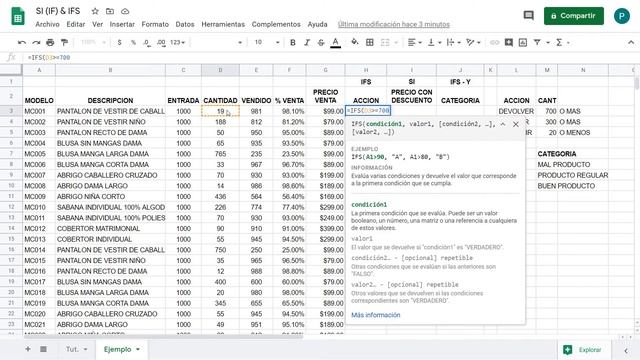Collapse the toolbar with the up chevron

click(x=631, y=42)
